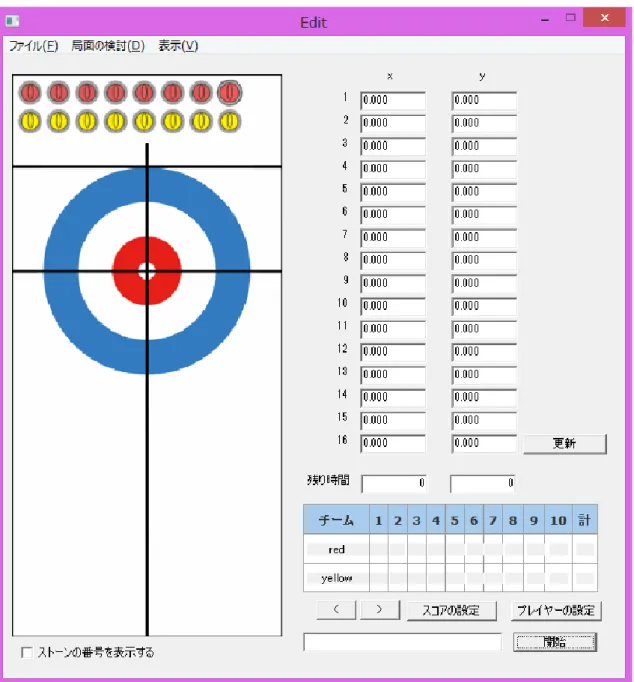
Task: Click the 更新 button
Action: point(564,444)
